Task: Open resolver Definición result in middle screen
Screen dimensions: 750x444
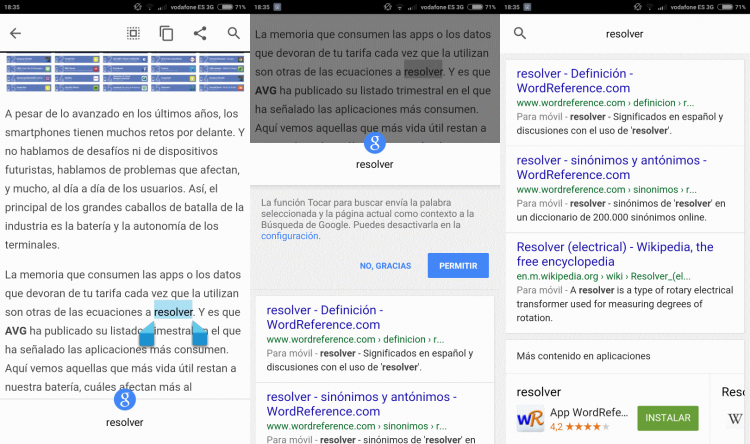Action: click(x=325, y=317)
